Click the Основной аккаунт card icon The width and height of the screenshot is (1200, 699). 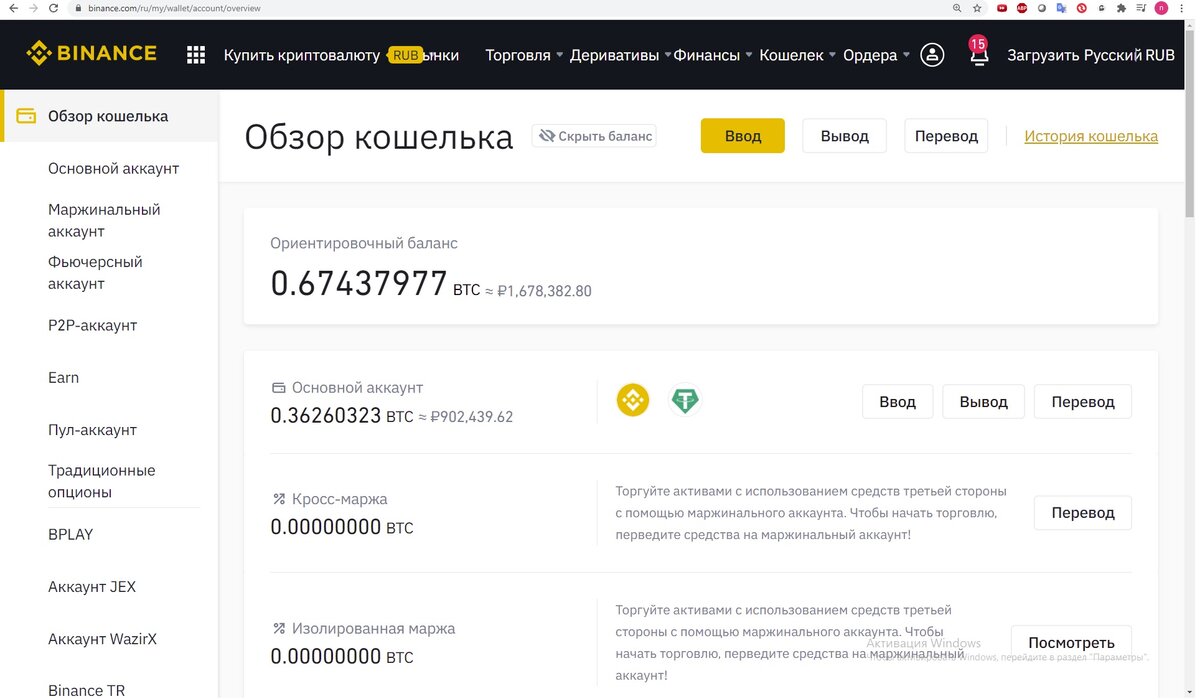pyautogui.click(x=278, y=387)
